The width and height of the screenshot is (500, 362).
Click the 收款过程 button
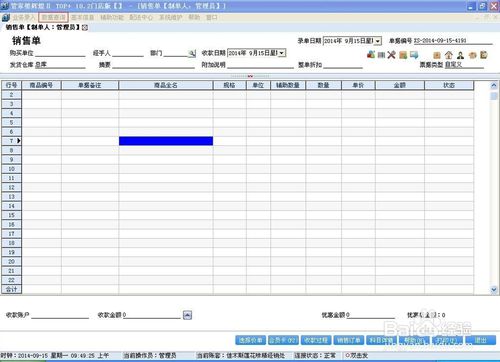click(x=316, y=340)
